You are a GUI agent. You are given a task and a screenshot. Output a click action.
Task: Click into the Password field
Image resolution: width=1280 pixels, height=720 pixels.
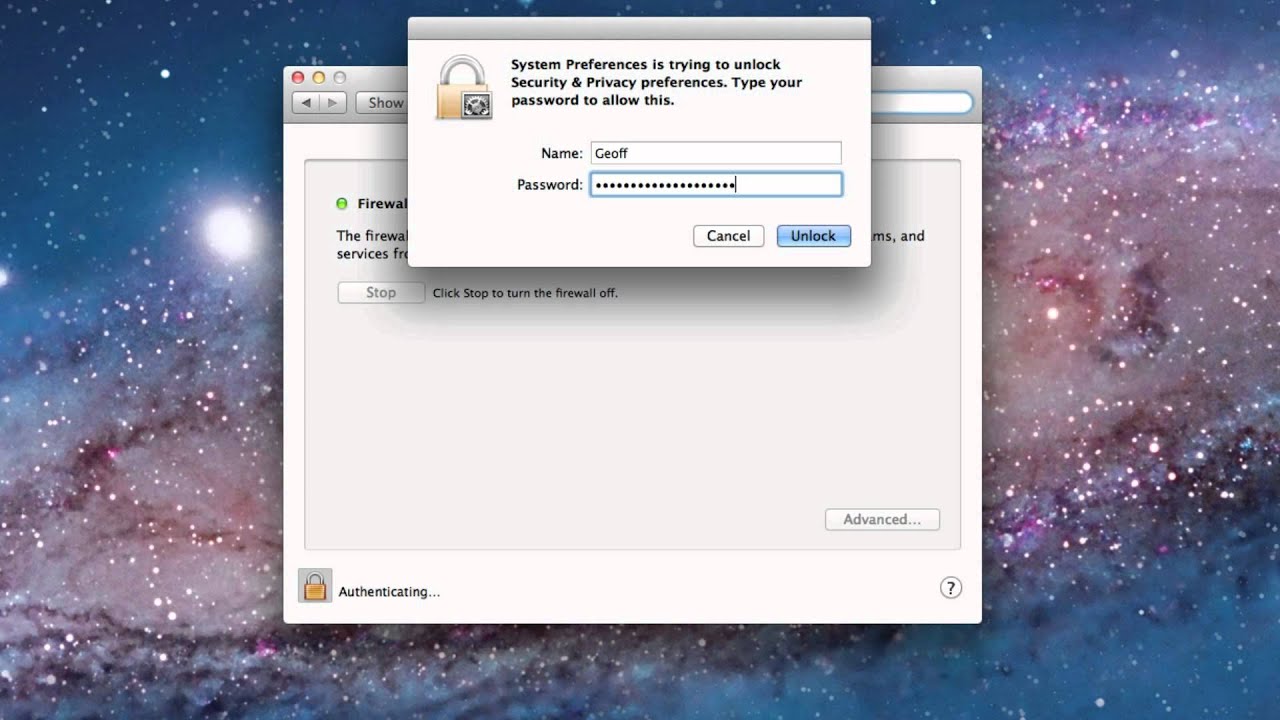[716, 184]
